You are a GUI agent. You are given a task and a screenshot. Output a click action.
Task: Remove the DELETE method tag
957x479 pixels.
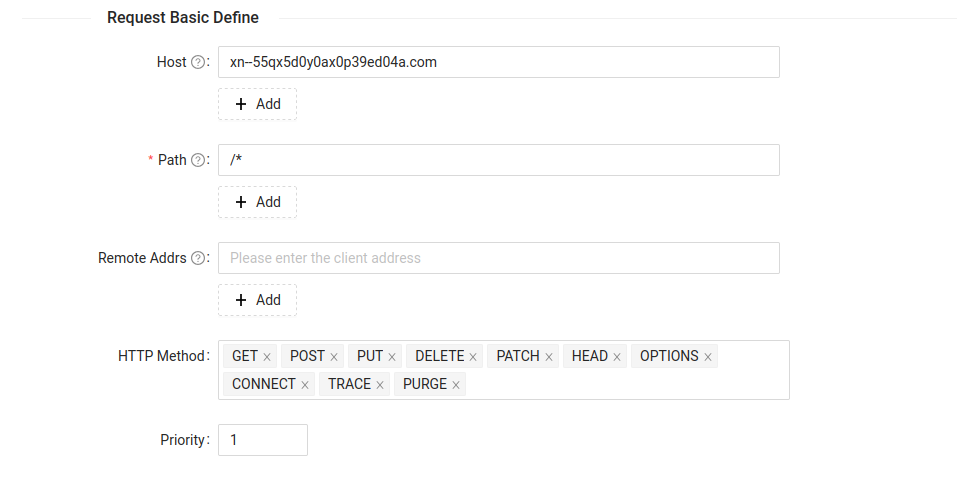pos(473,357)
